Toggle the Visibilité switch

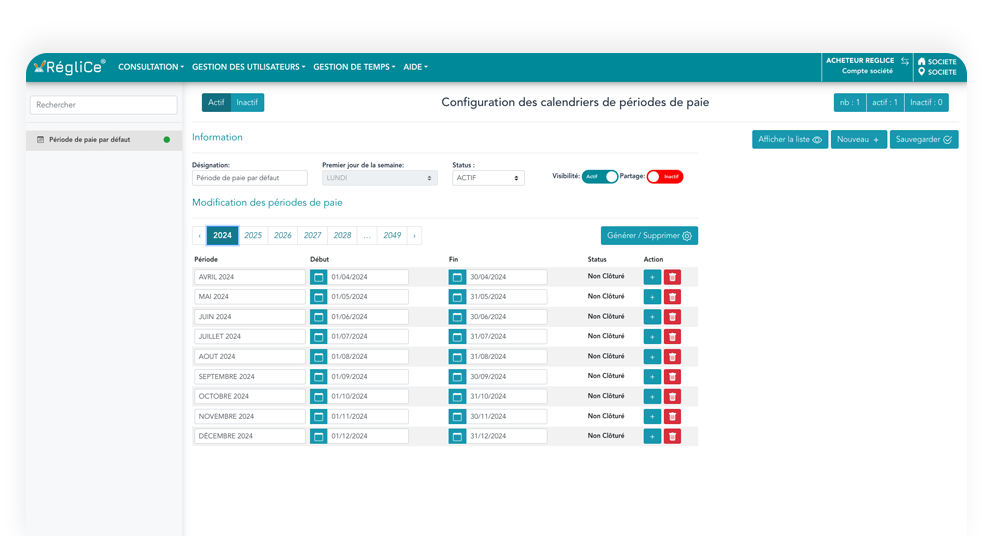599,176
